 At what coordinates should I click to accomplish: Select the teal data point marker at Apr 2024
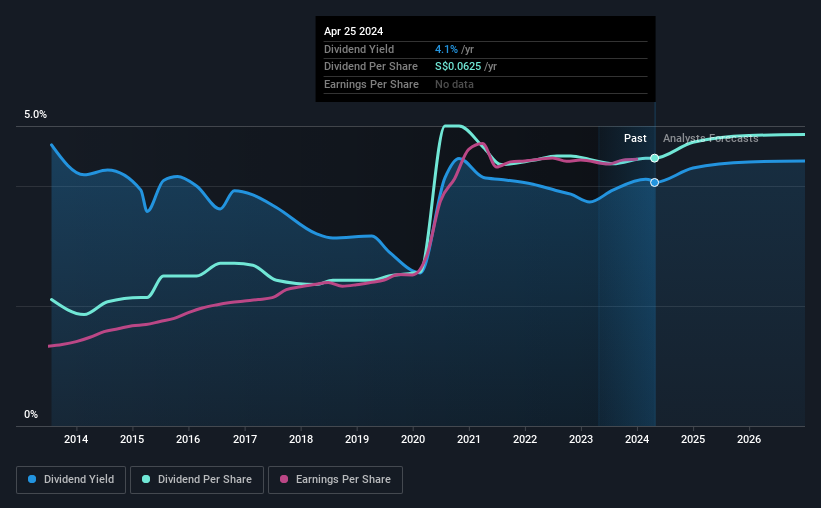654,158
